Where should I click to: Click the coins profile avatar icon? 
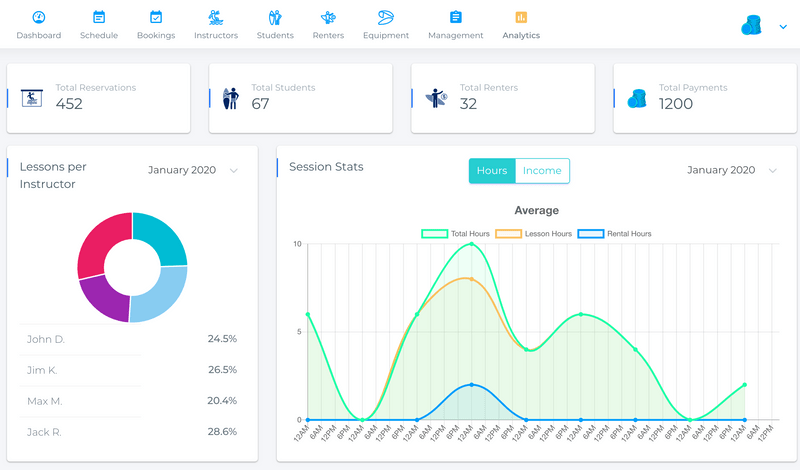[751, 25]
